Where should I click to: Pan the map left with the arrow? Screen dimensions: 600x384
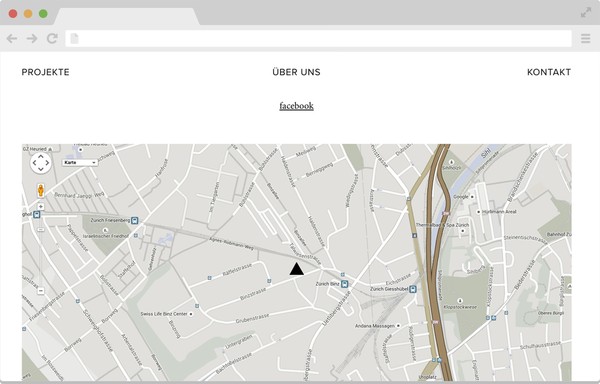34,163
